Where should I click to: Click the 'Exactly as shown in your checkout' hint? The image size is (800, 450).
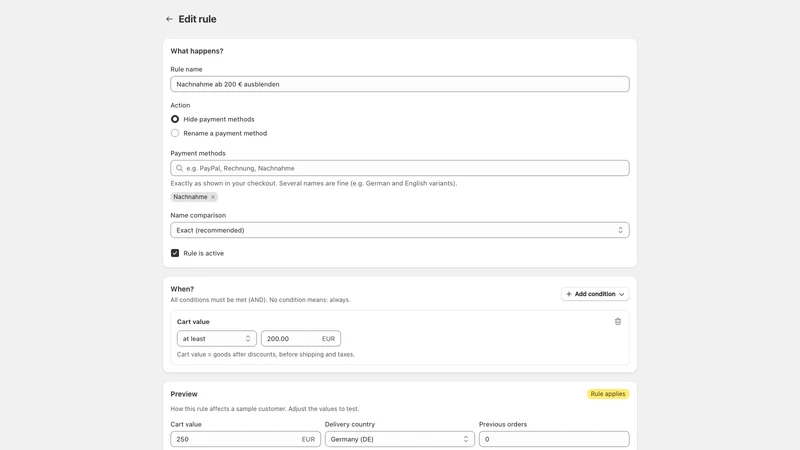coord(314,183)
